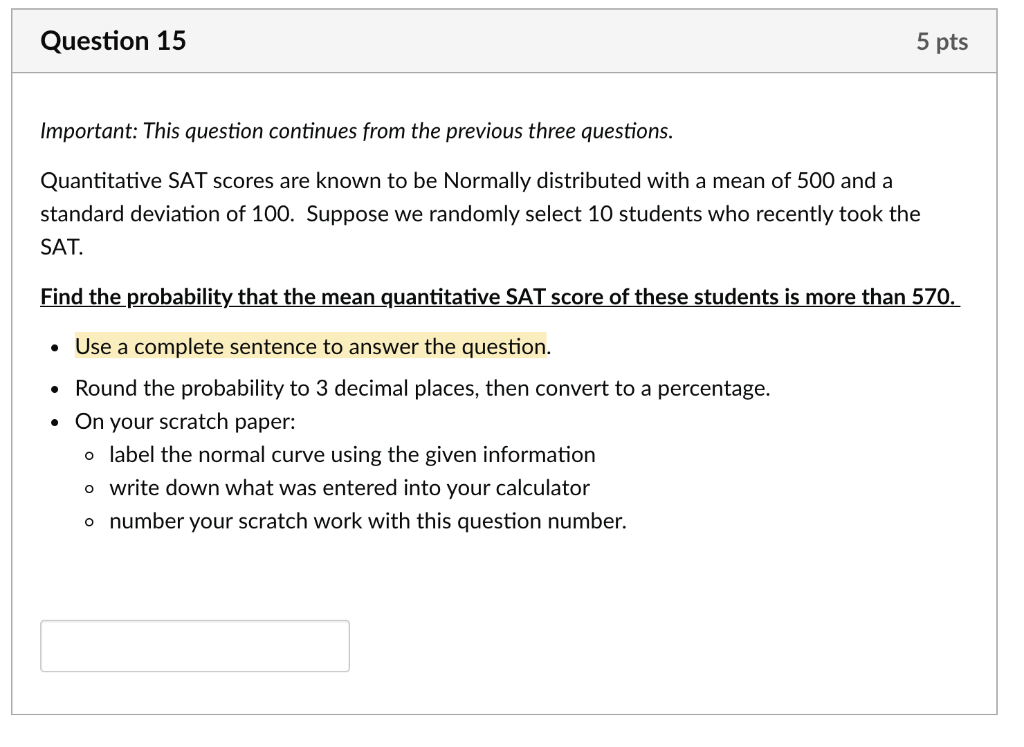1024x747 pixels.
Task: Click the Important italic note
Action: pos(355,130)
